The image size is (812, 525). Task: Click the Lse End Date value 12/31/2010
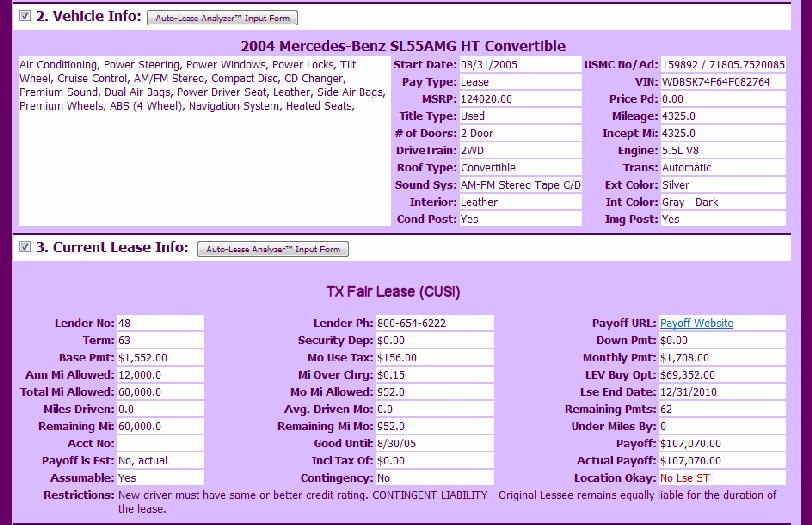722,392
